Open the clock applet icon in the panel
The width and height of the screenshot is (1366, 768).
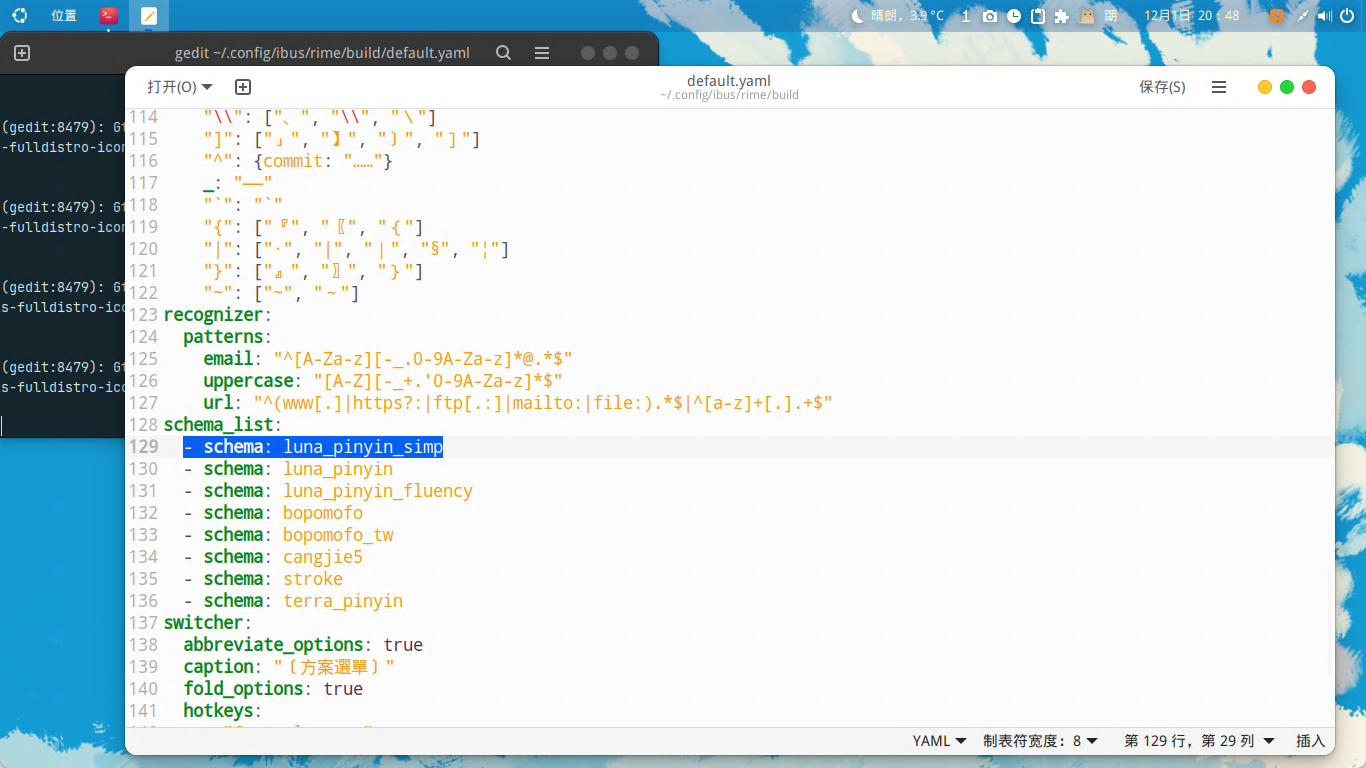pos(1014,15)
